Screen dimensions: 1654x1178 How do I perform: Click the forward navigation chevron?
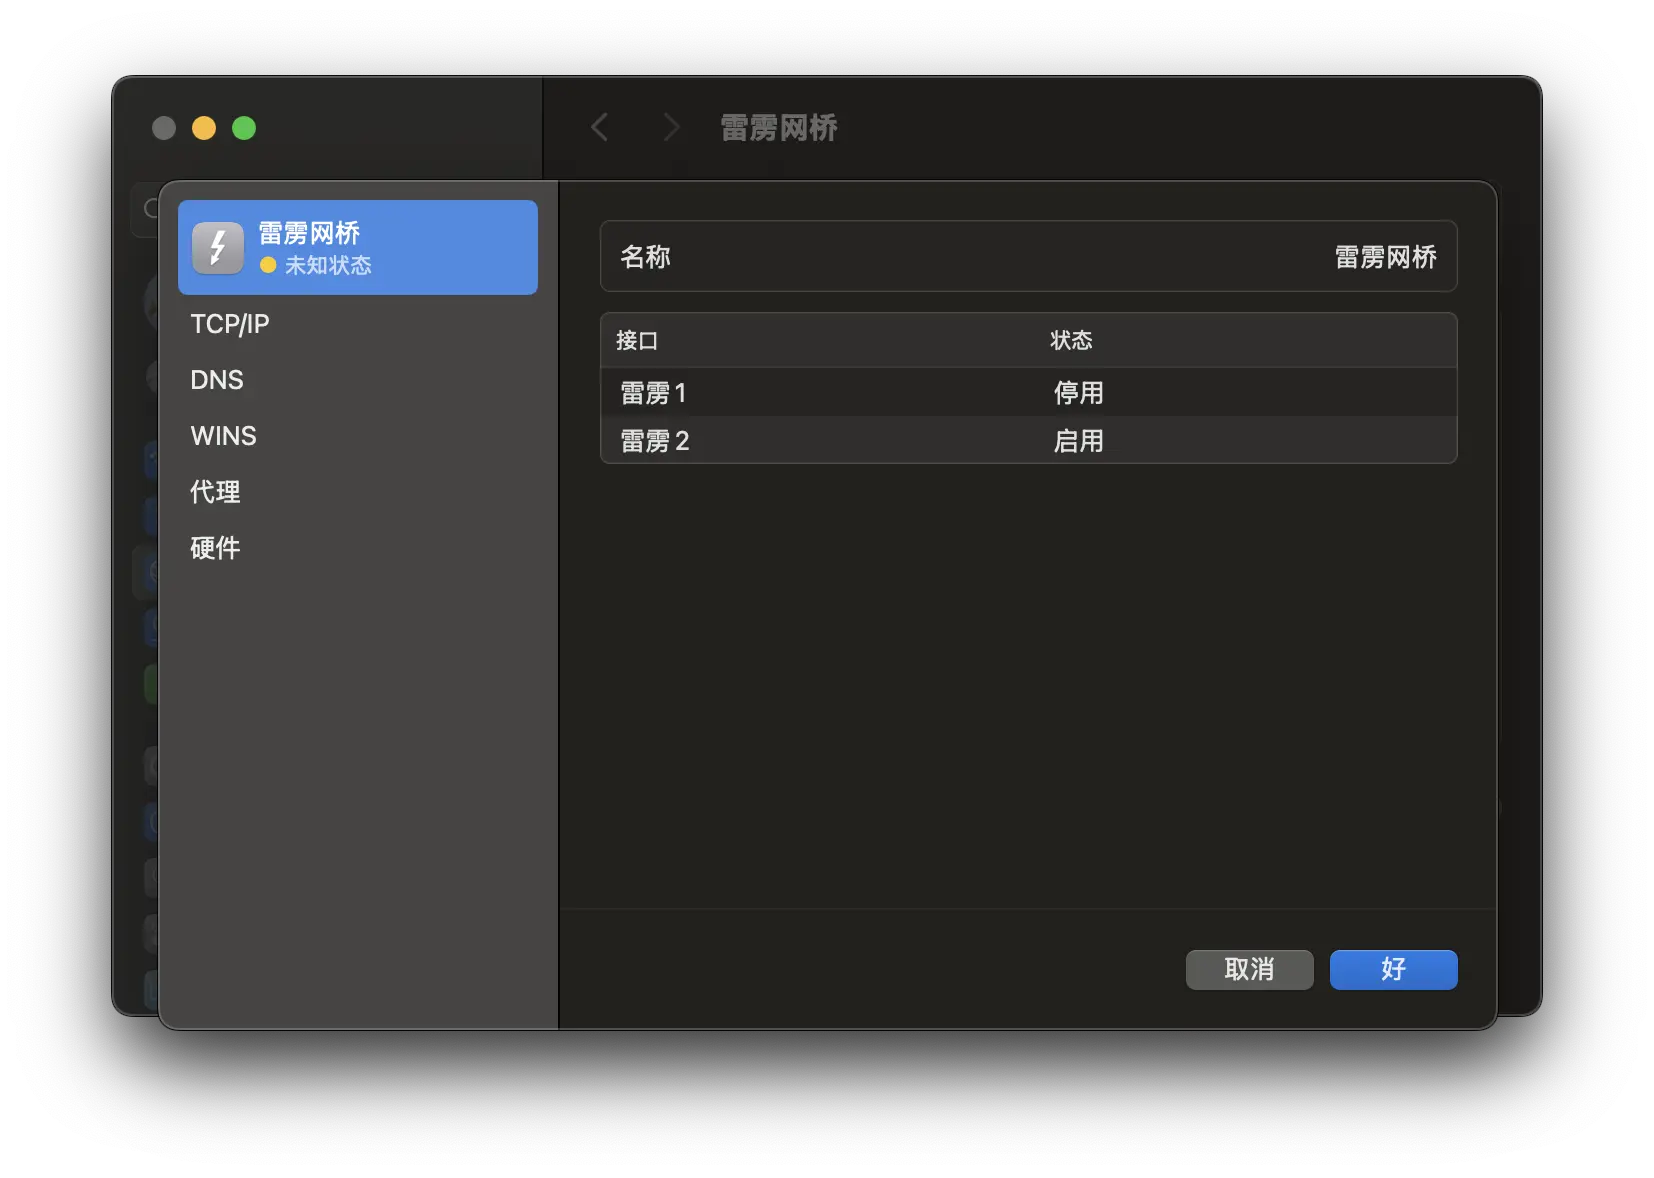(670, 127)
